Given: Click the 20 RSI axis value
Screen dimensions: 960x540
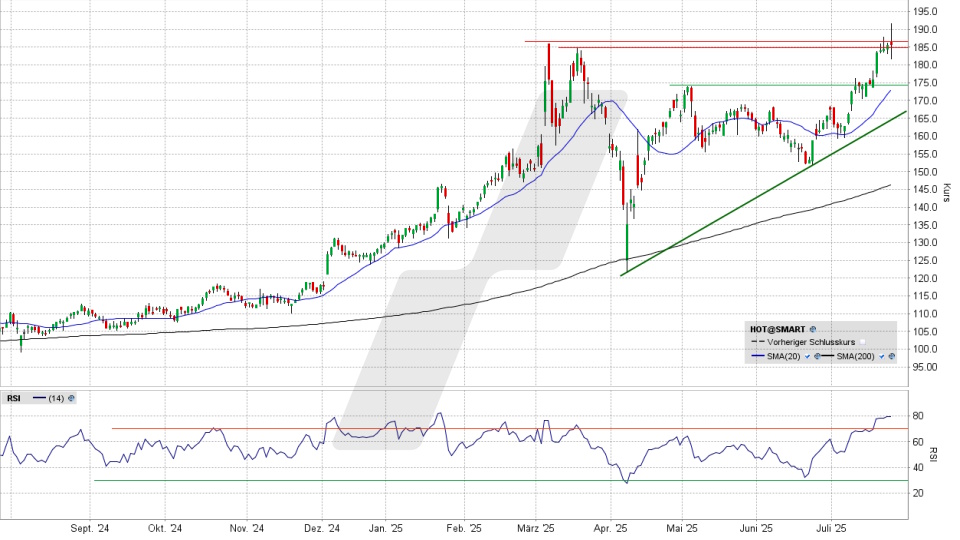Looking at the screenshot, I should (x=918, y=493).
